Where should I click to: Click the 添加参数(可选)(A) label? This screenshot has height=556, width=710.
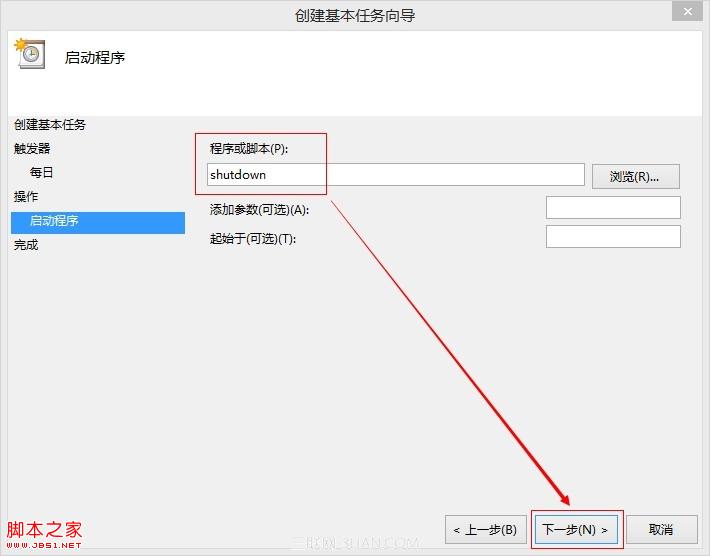[x=259, y=209]
